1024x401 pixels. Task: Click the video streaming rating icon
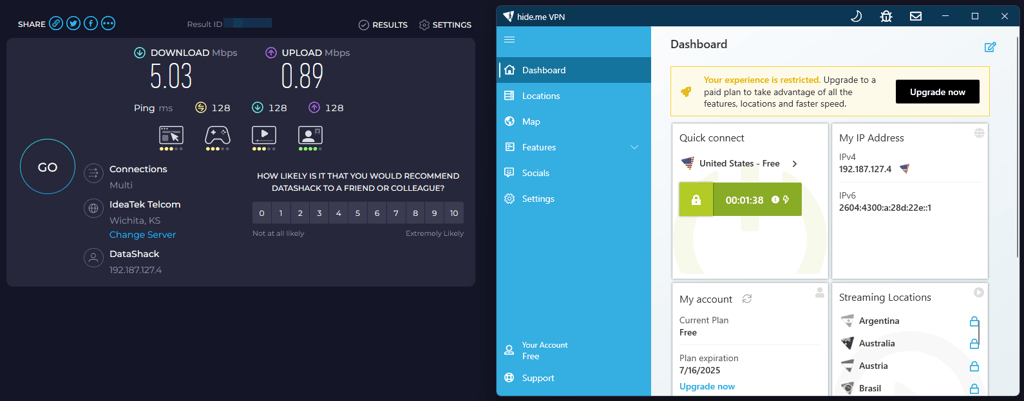tap(264, 138)
